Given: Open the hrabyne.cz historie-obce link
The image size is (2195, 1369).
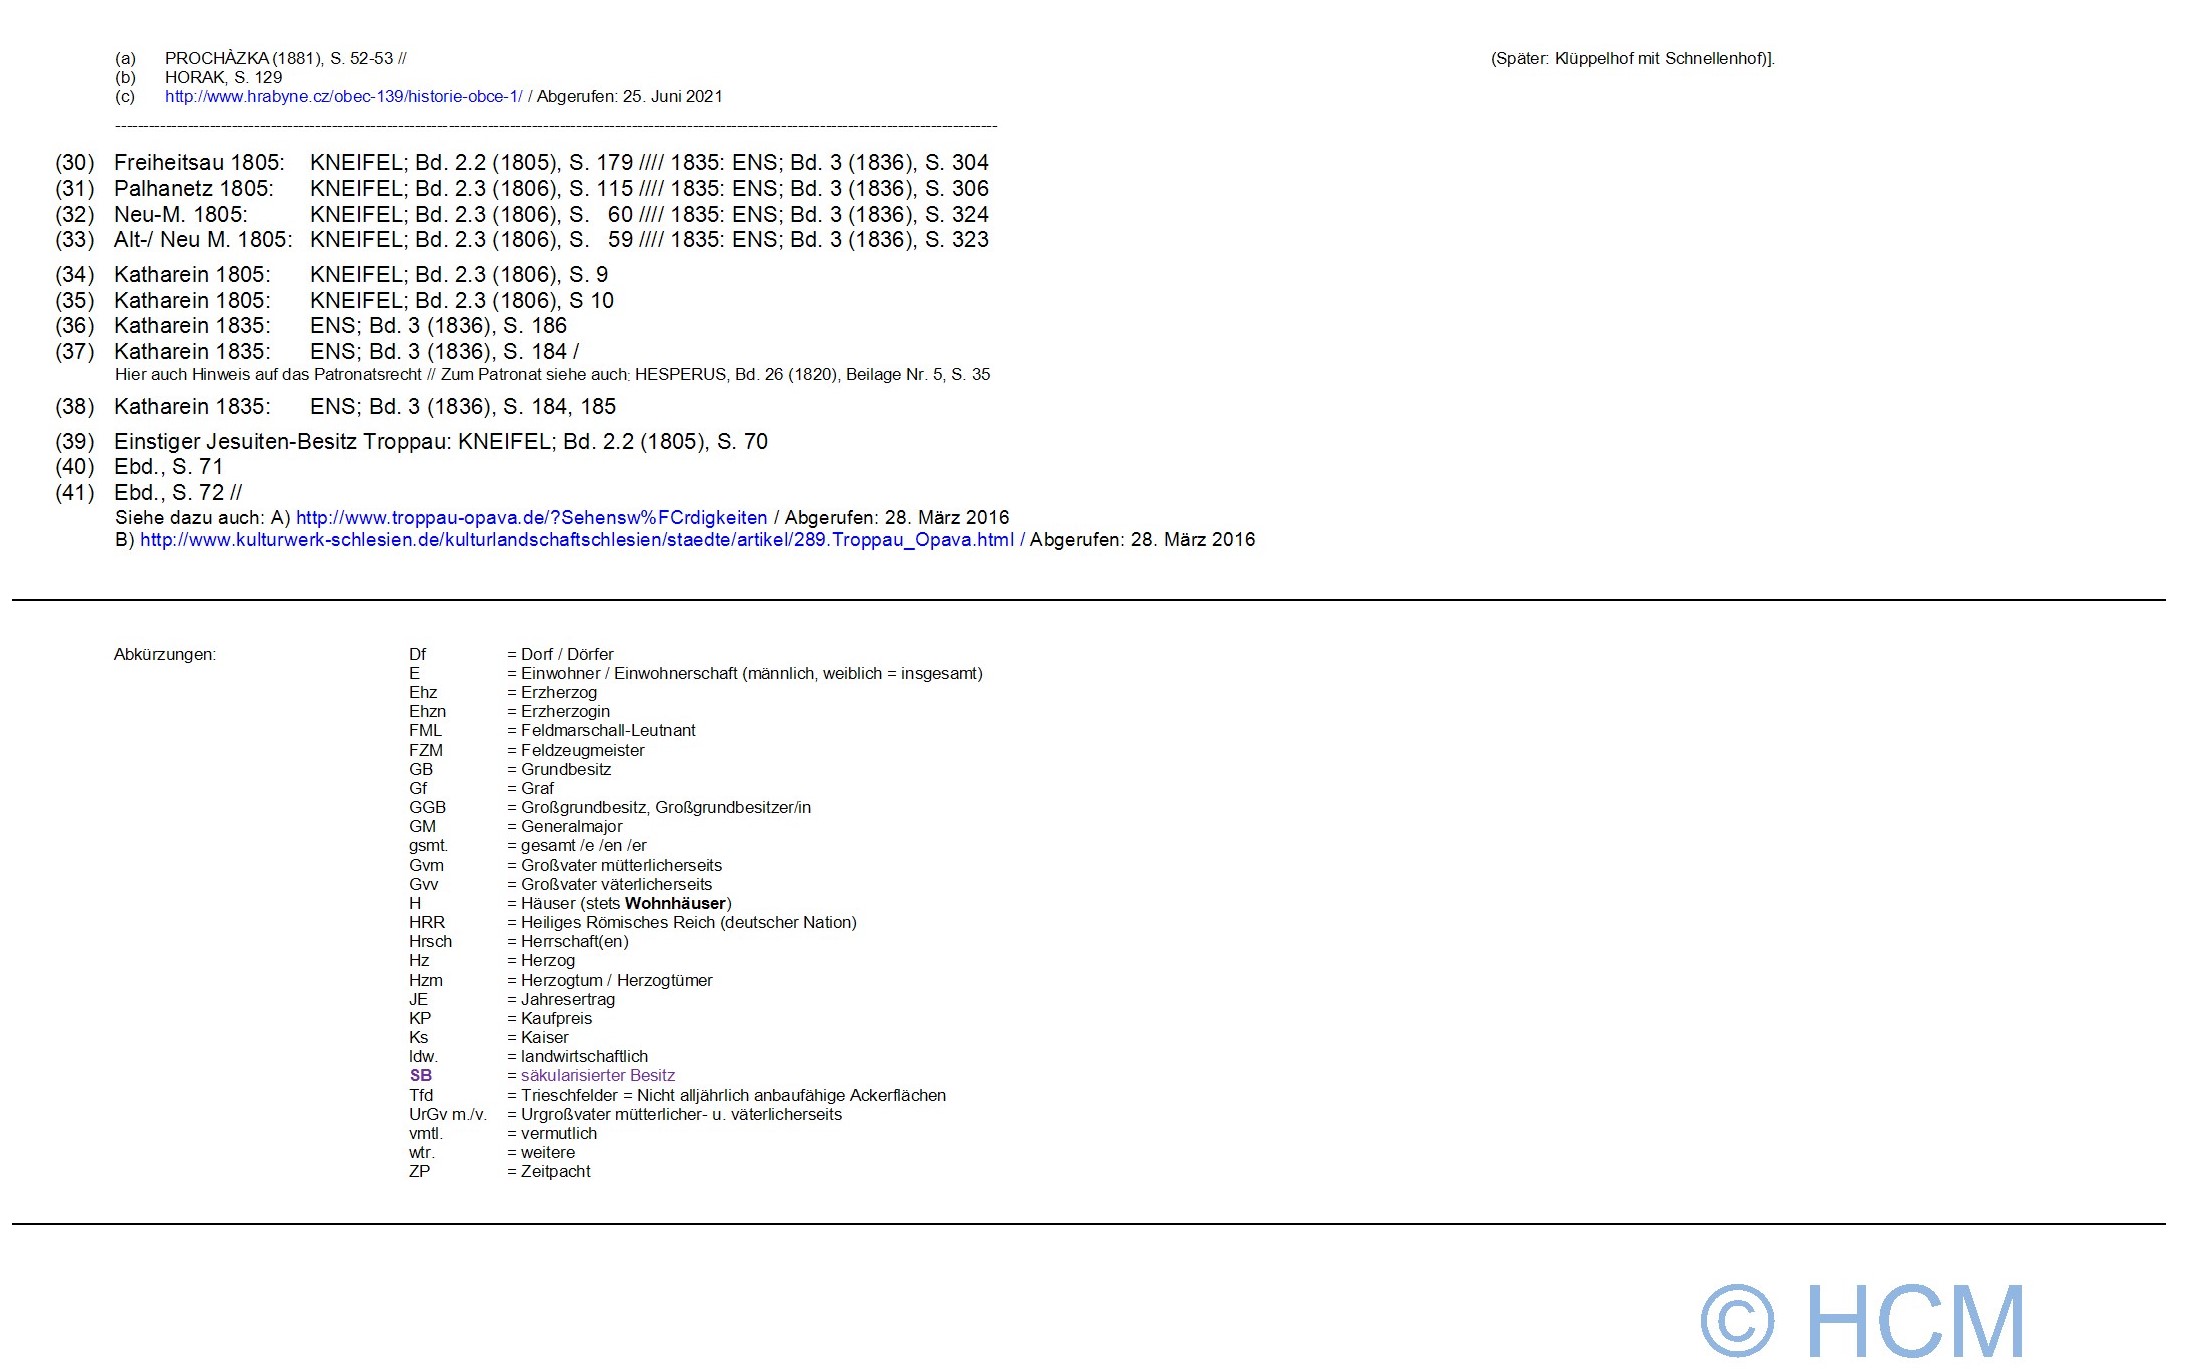Looking at the screenshot, I should (343, 97).
